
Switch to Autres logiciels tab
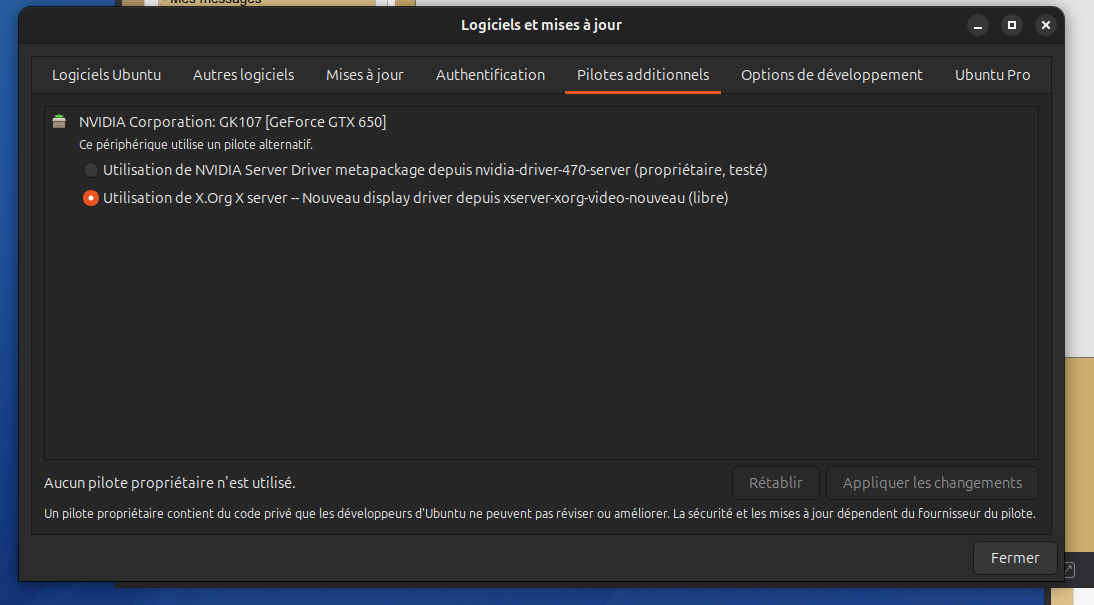pos(243,75)
